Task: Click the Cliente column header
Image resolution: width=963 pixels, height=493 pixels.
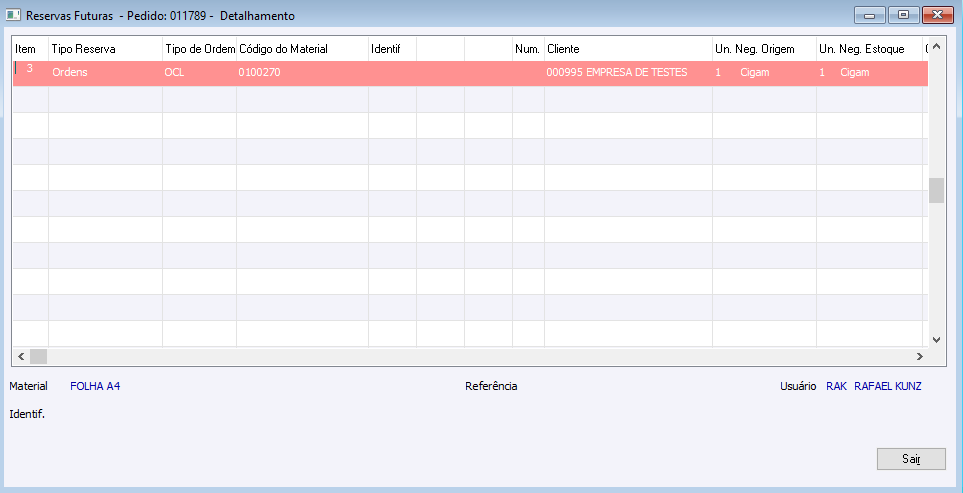Action: coord(628,49)
